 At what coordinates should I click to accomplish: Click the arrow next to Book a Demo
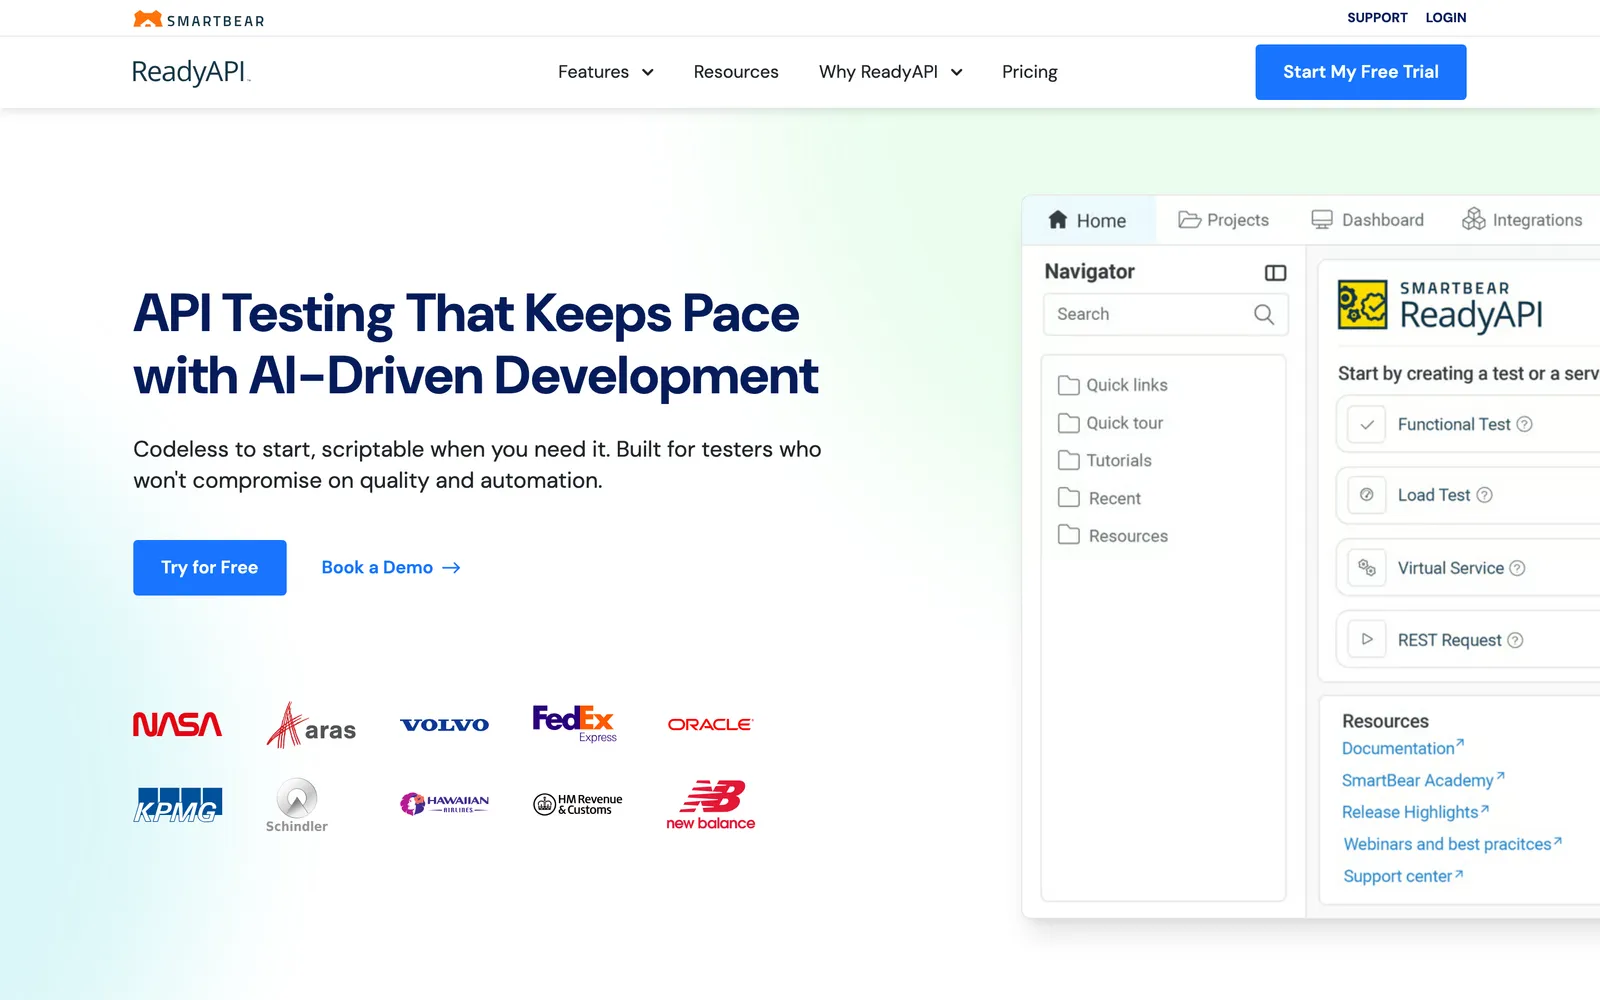coord(451,567)
